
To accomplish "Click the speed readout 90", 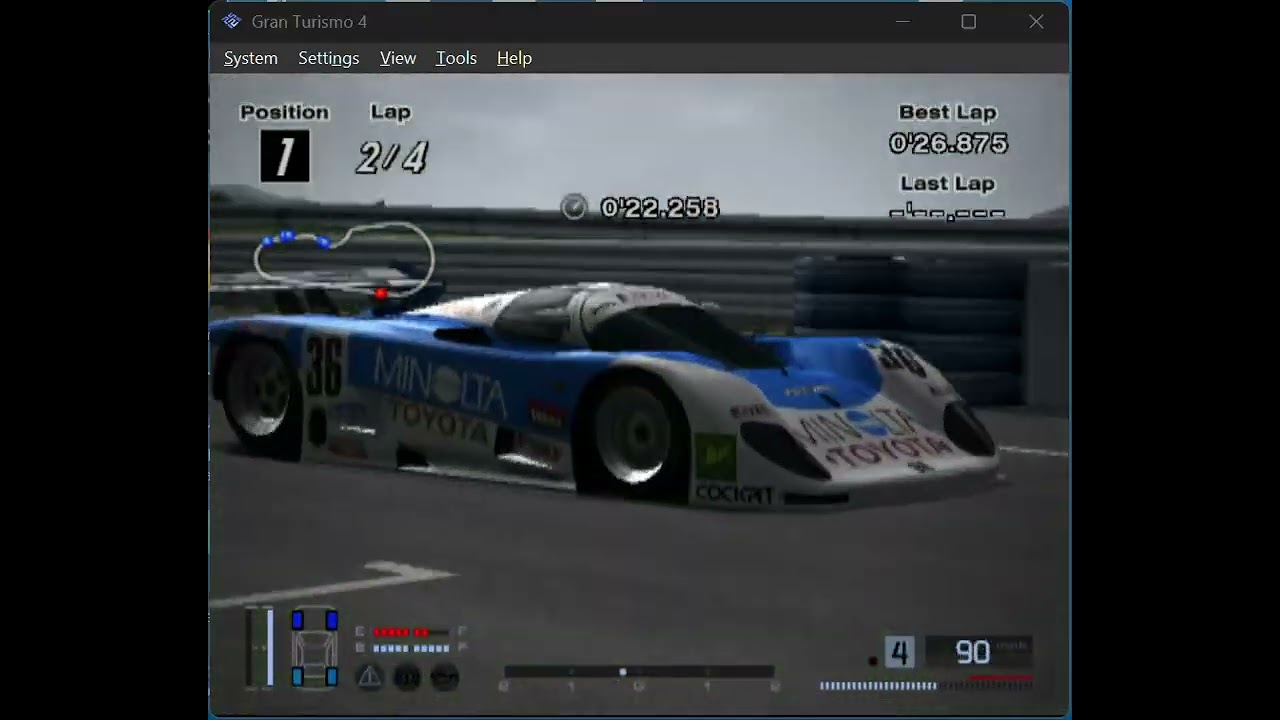I will [x=972, y=653].
